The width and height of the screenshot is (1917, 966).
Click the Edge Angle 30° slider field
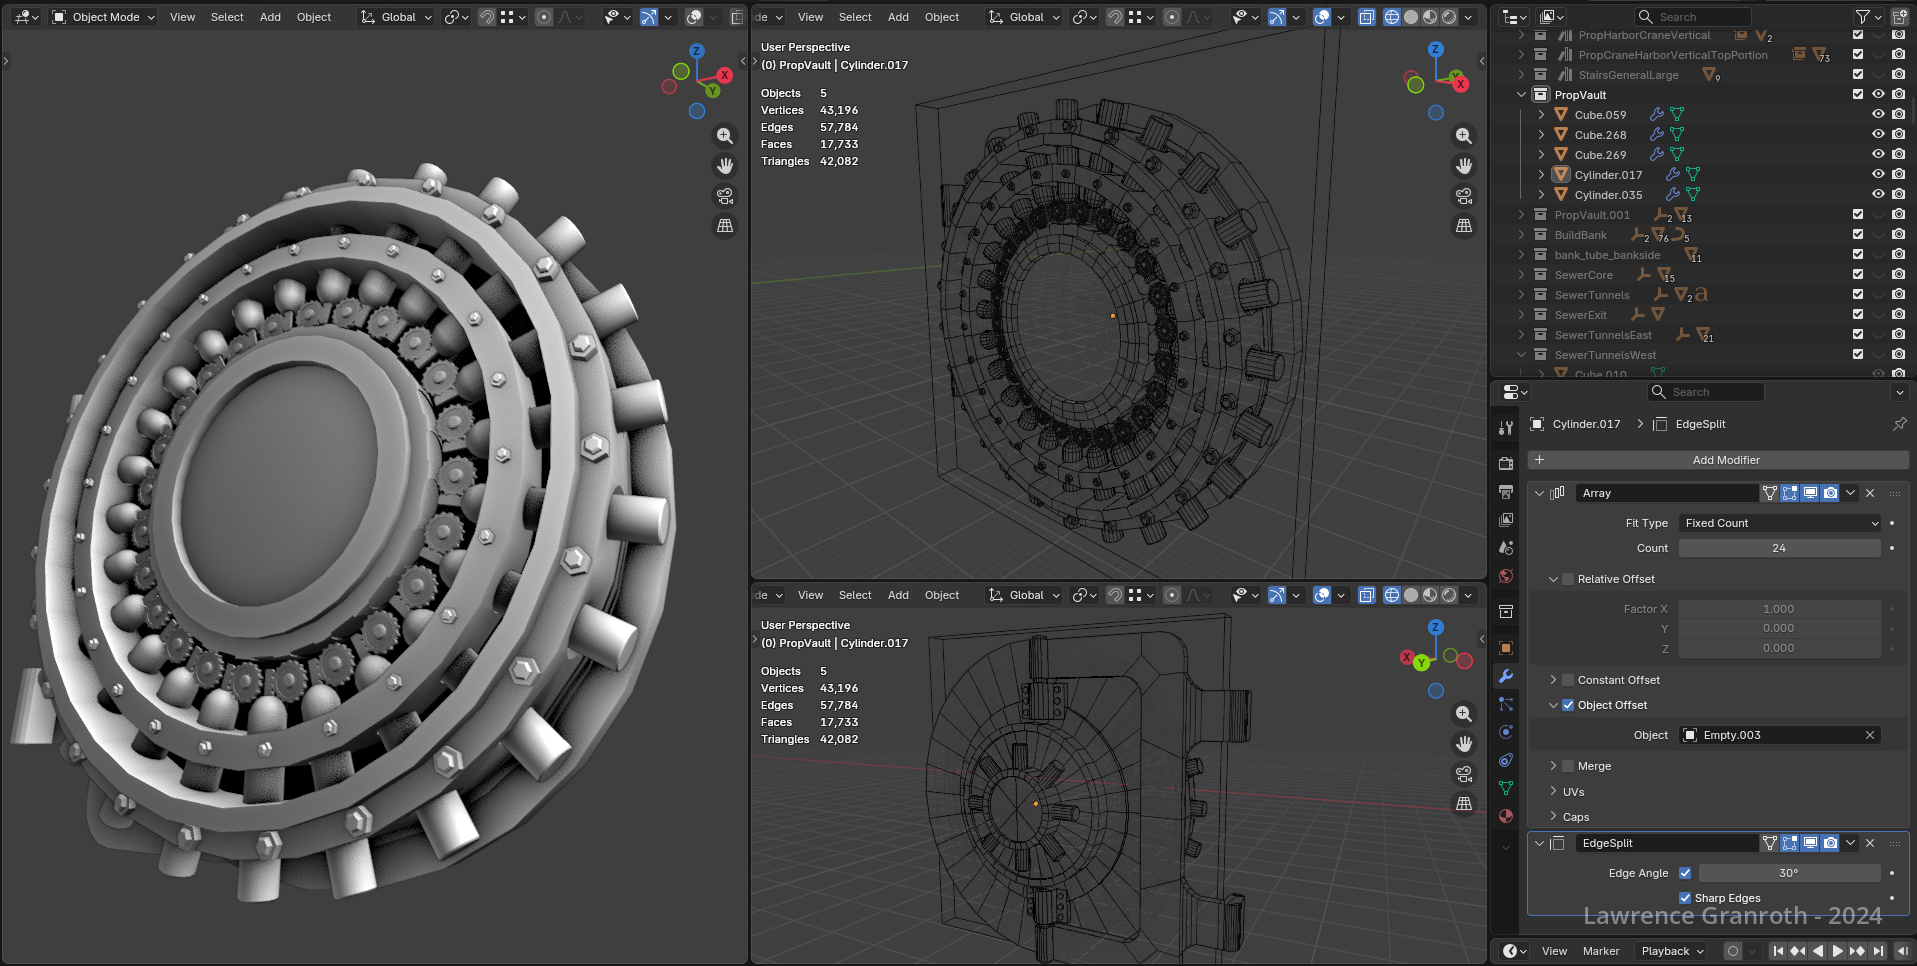pos(1788,873)
